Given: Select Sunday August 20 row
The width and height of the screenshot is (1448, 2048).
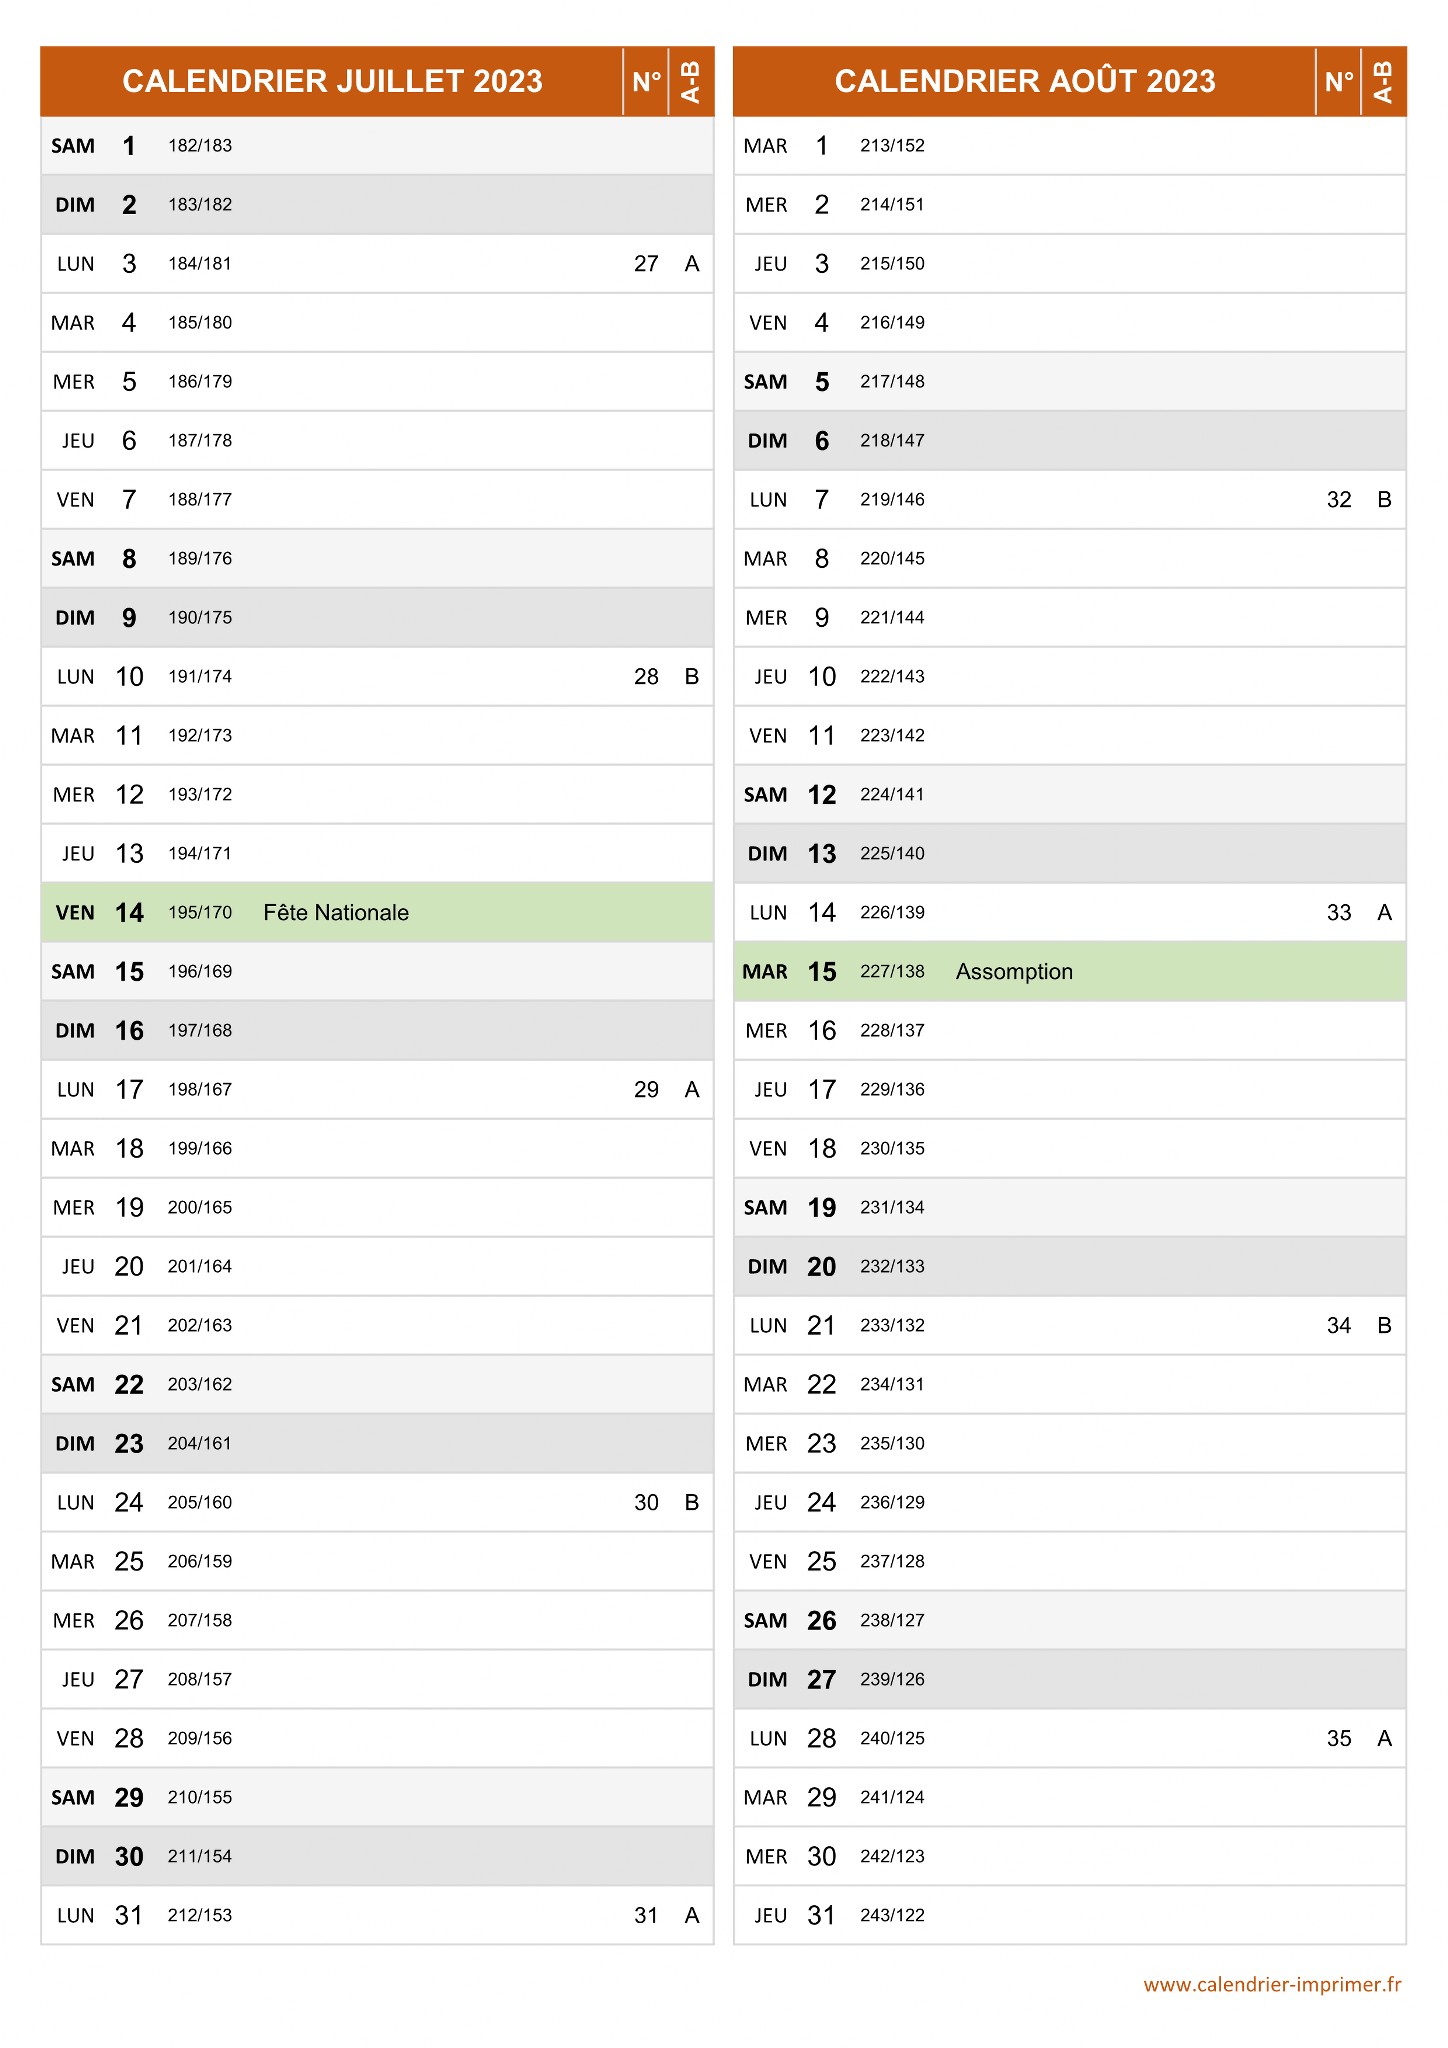Looking at the screenshot, I should (1070, 1266).
